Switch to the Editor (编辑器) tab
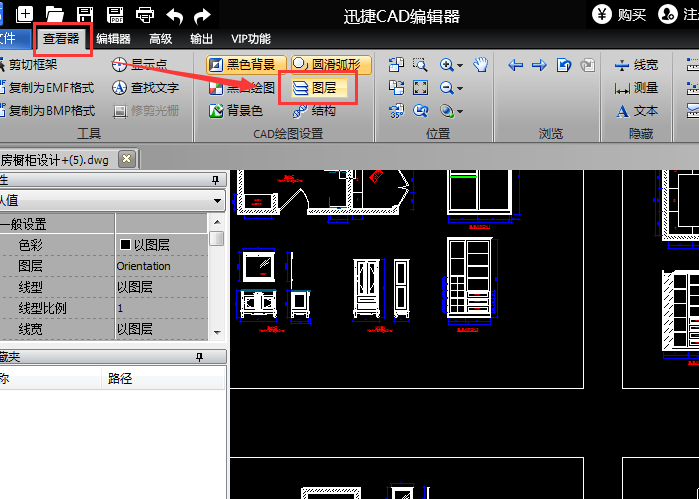Image resolution: width=699 pixels, height=499 pixels. tap(113, 39)
